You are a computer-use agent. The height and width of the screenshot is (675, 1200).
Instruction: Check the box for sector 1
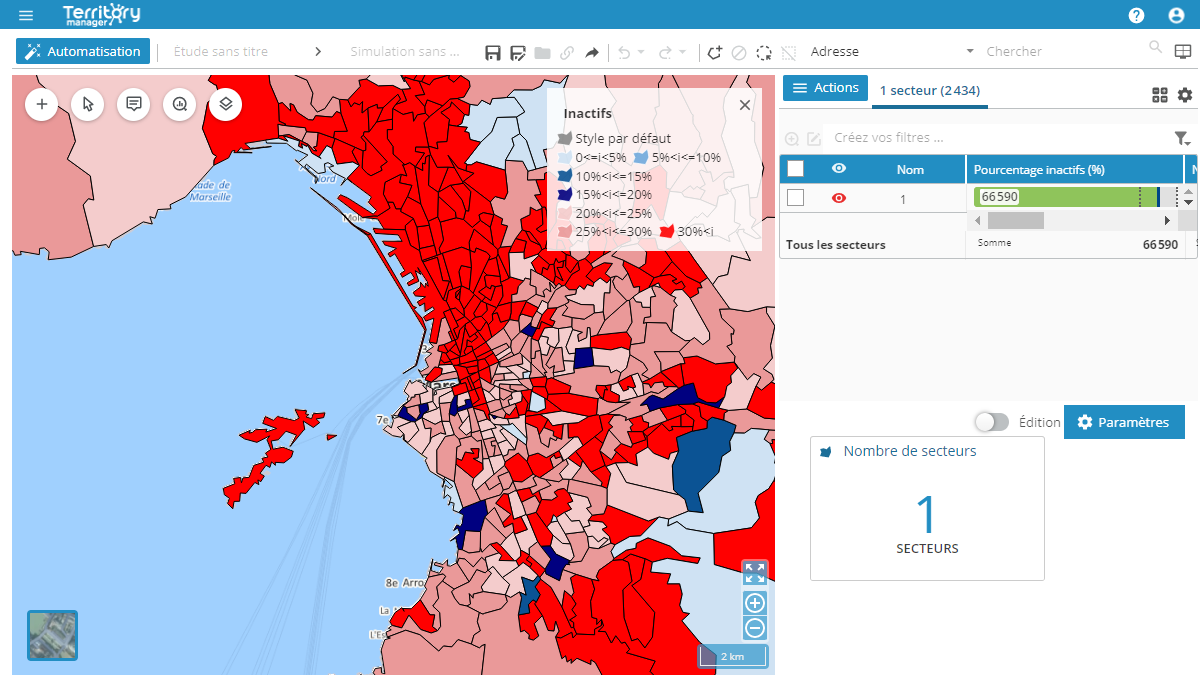tap(796, 198)
